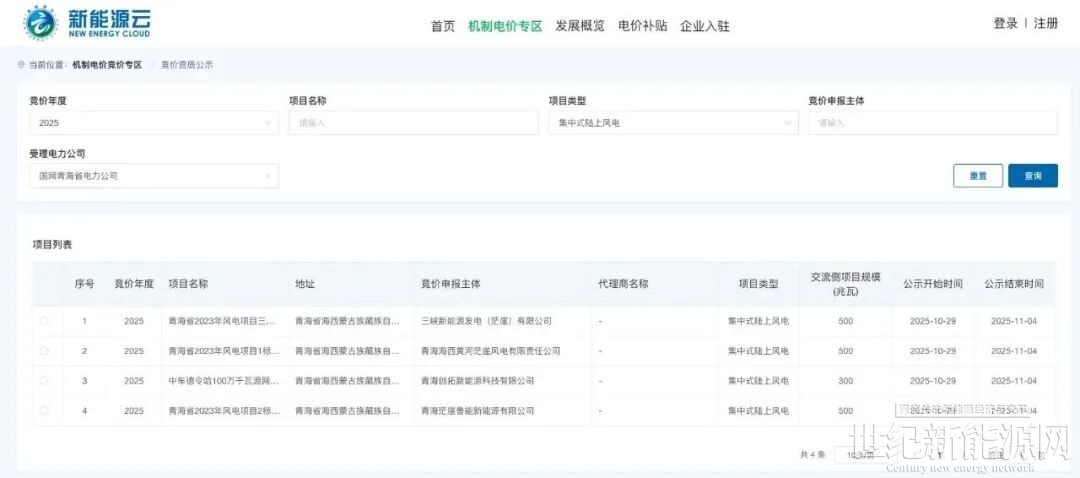
Task: Click the 新能源云 logo icon
Action: [x=41, y=22]
